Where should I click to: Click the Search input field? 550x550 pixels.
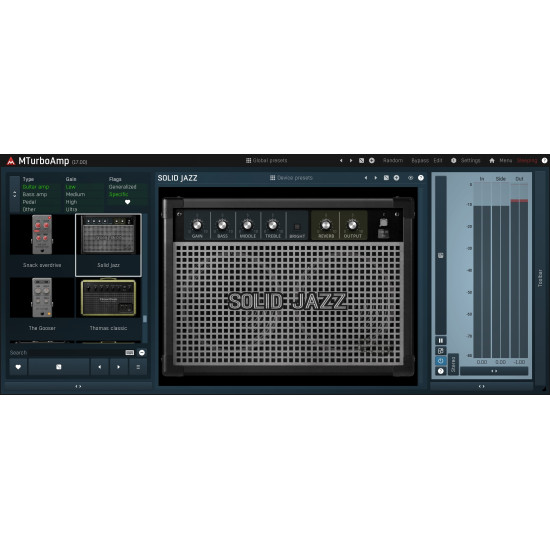tap(66, 353)
